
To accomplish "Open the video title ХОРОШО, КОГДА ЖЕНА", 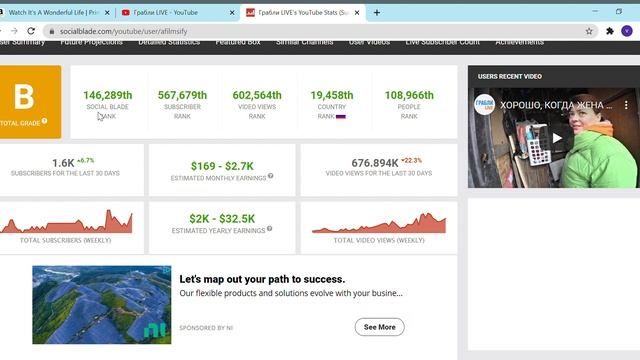I will [x=556, y=105].
